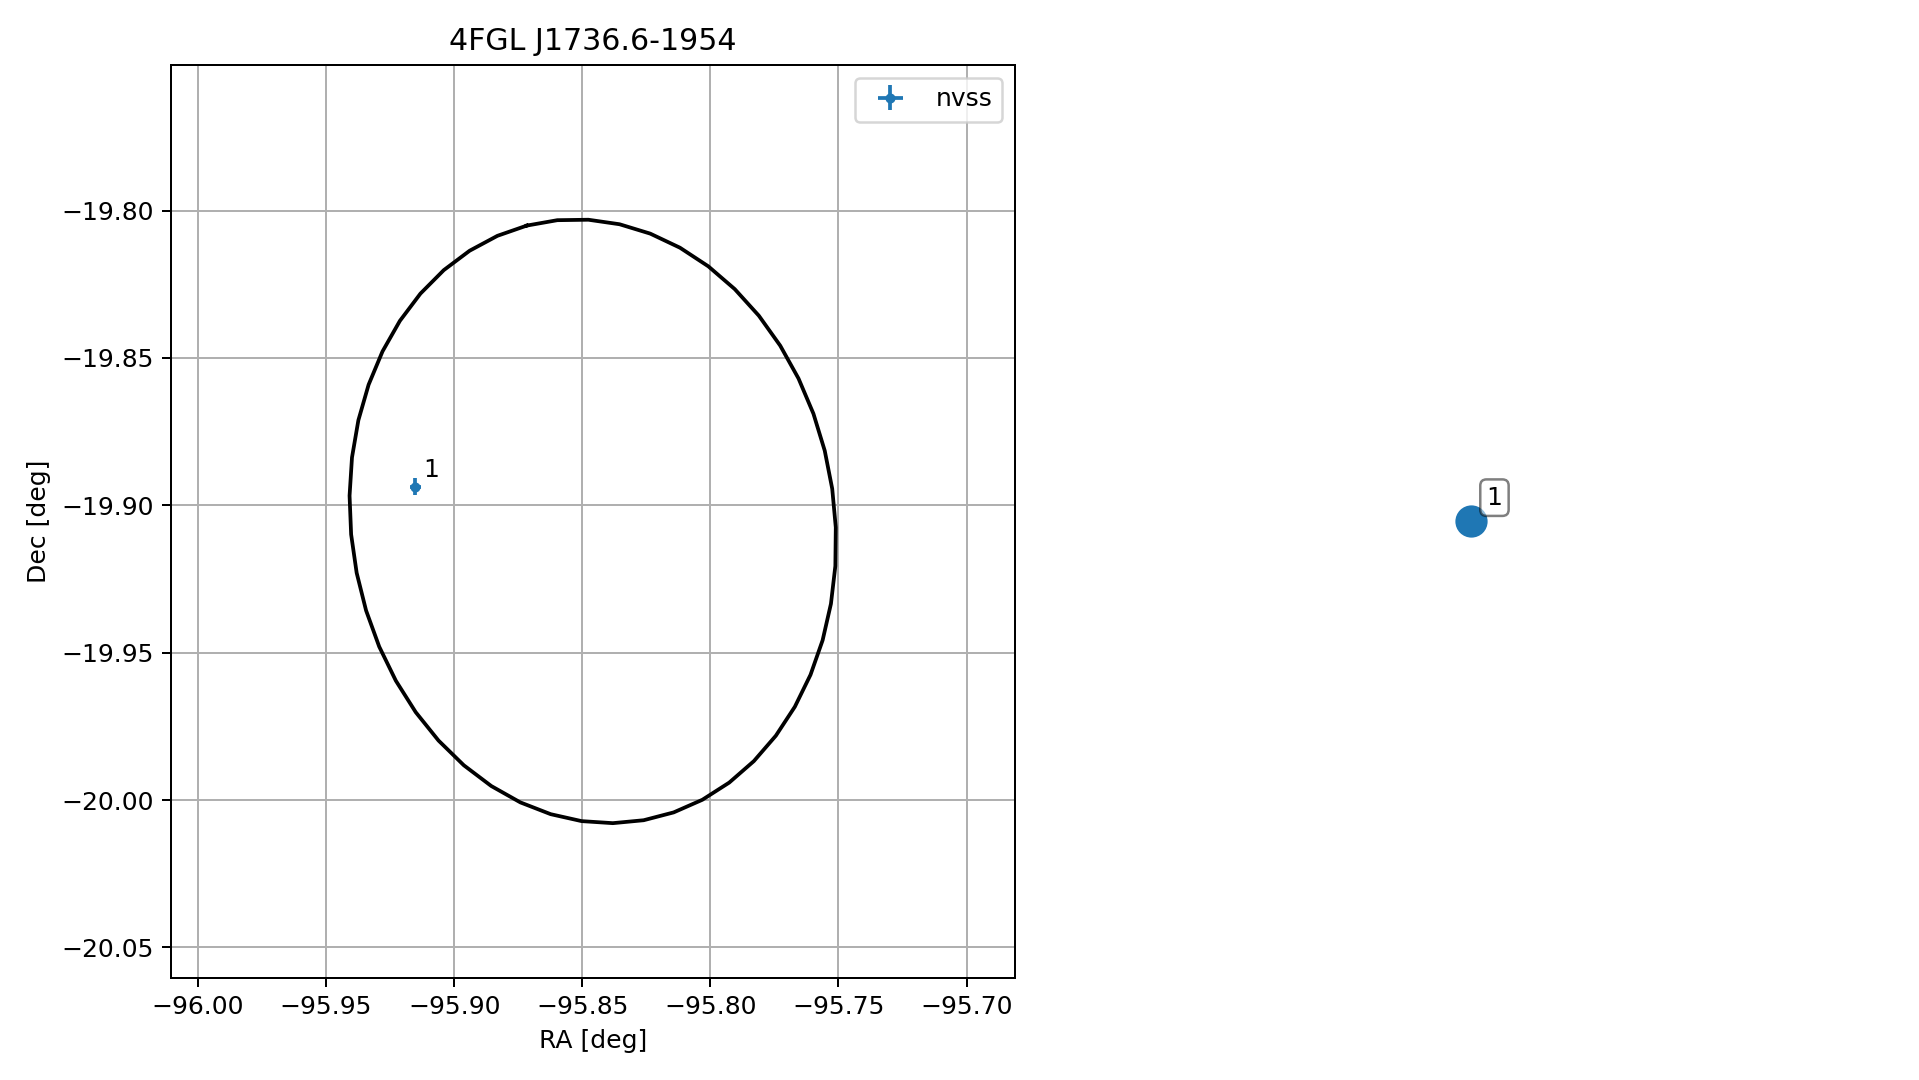Click the boxed label 1 beside blue dot
This screenshot has width=1919, height=1080.
tap(1494, 497)
